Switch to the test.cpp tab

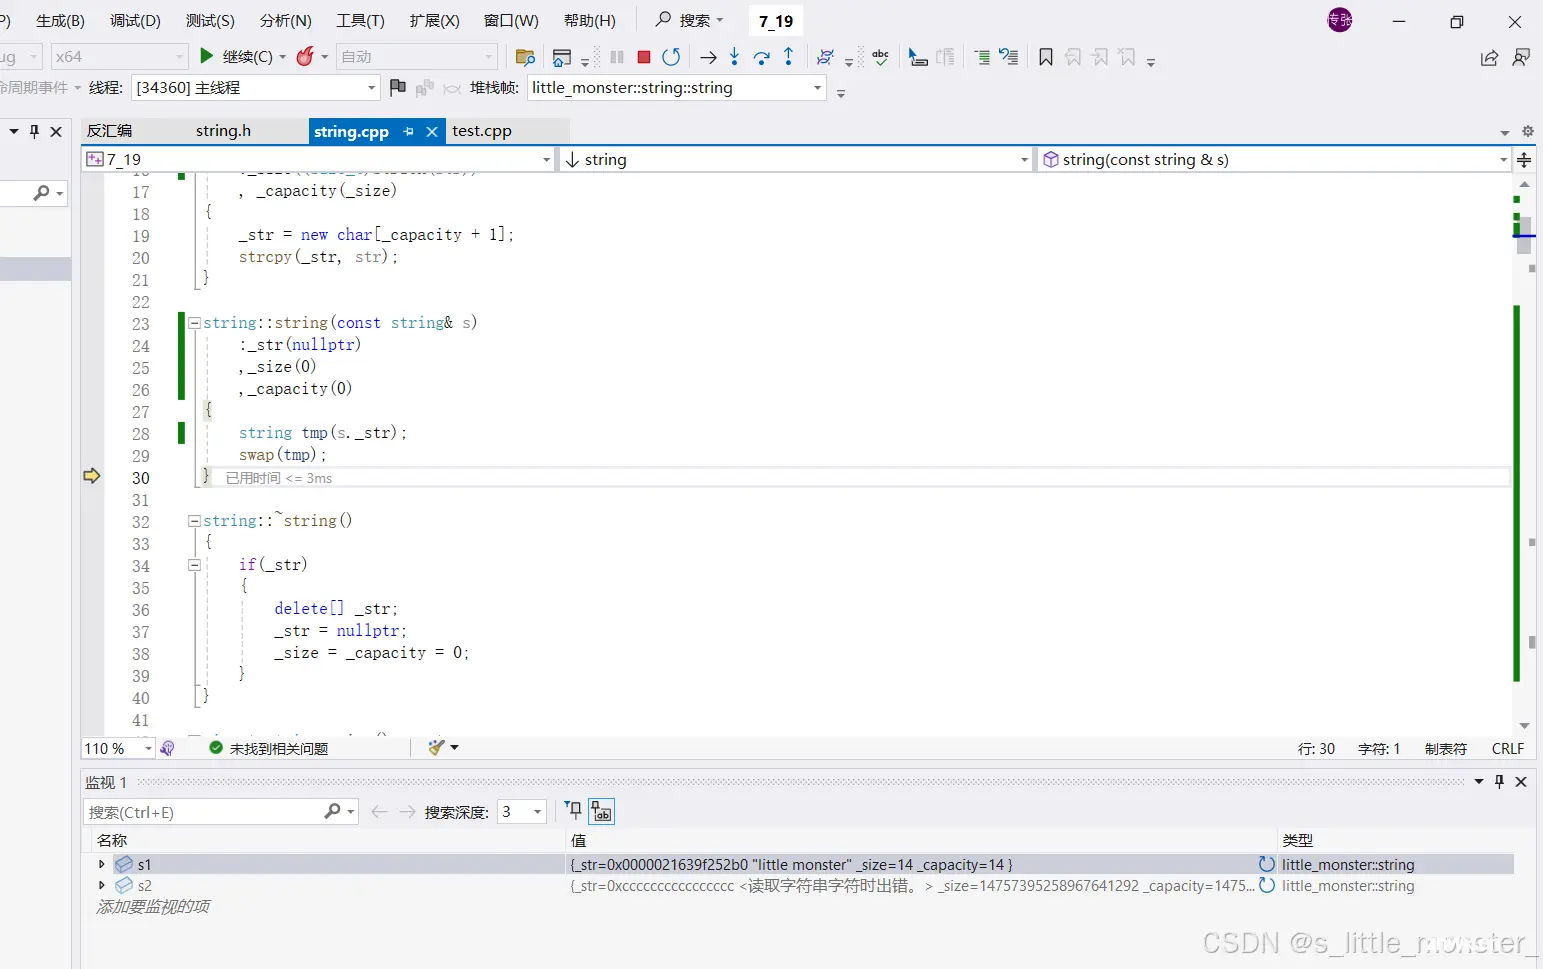[482, 131]
